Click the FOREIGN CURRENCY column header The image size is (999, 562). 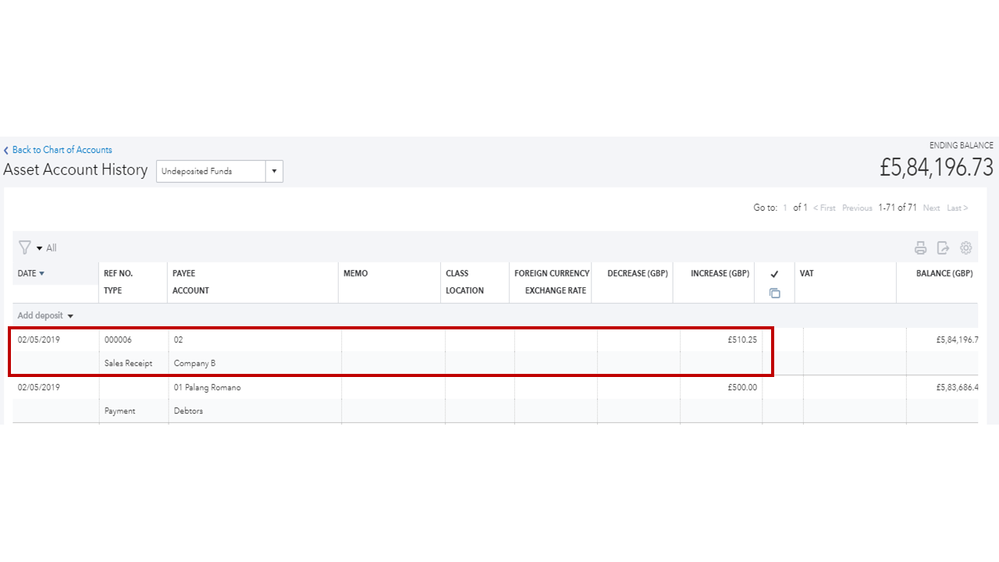tap(552, 273)
